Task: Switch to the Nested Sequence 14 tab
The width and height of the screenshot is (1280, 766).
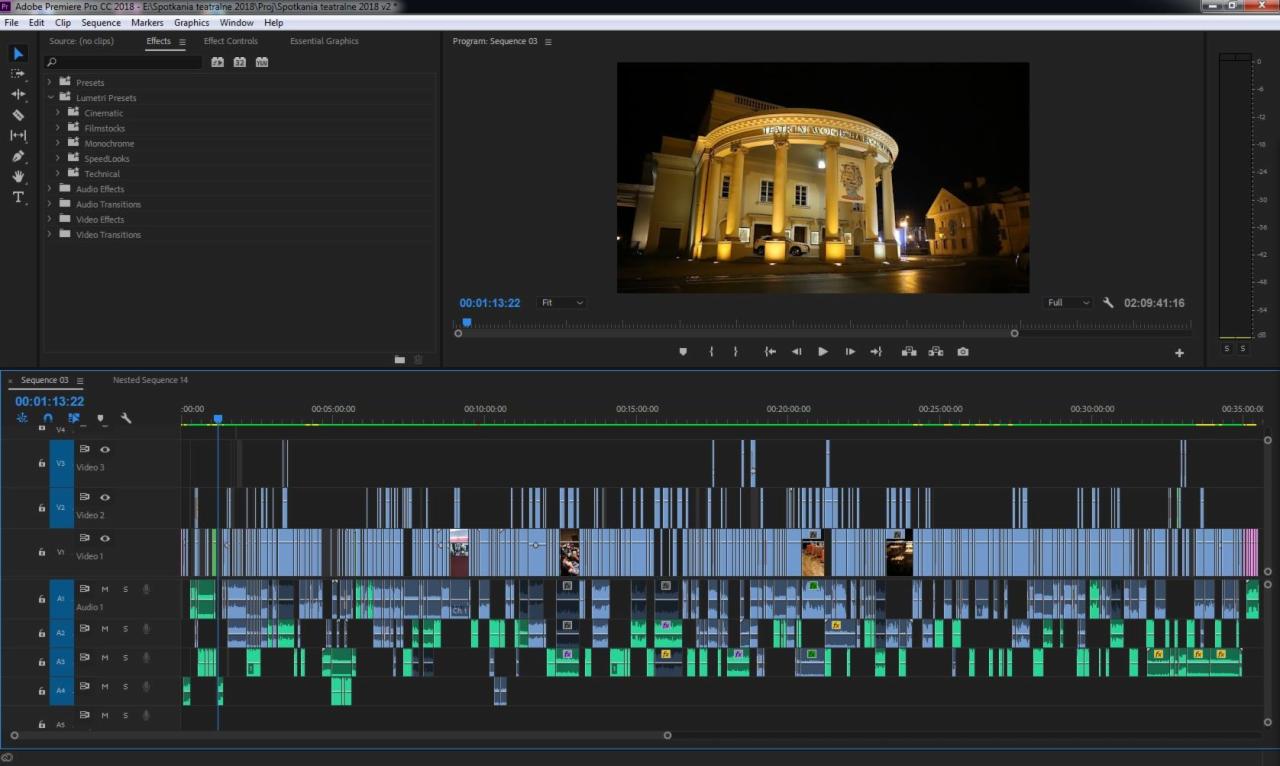Action: tap(150, 380)
